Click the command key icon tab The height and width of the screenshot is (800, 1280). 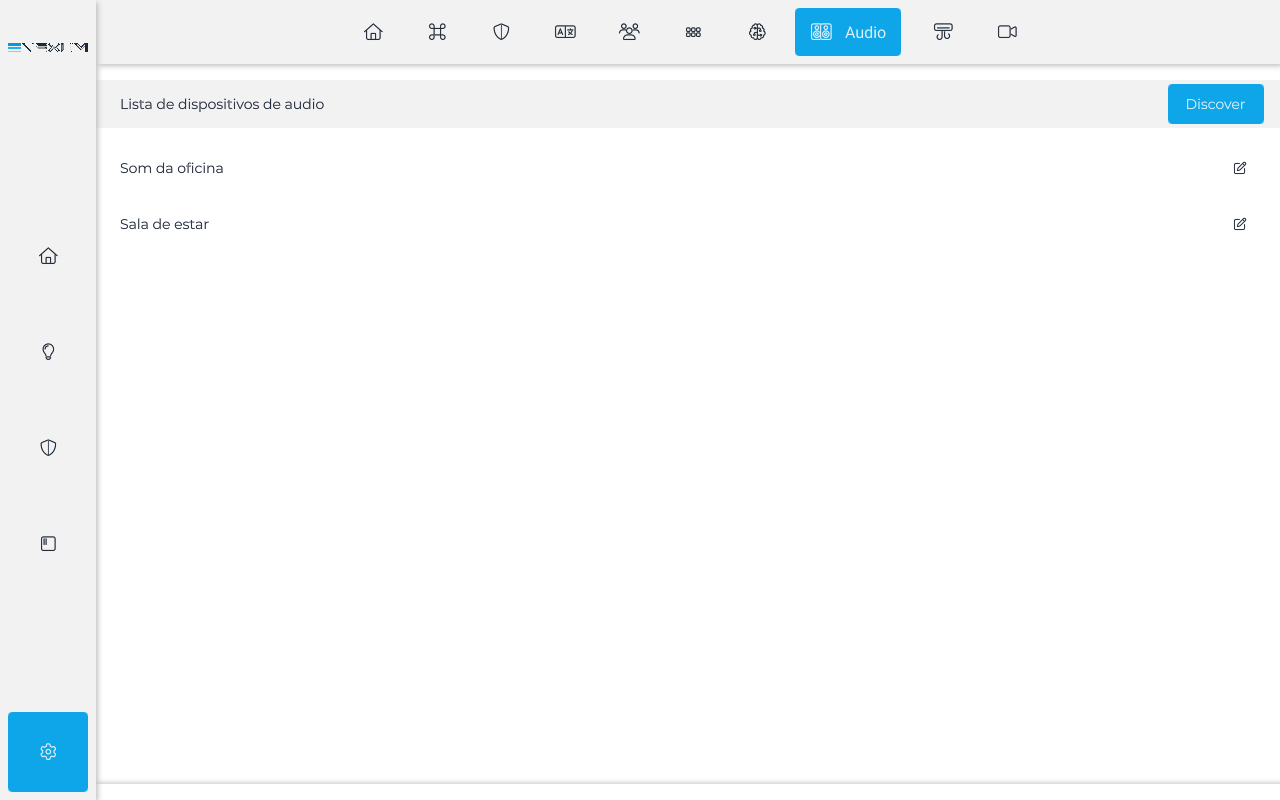pyautogui.click(x=437, y=32)
